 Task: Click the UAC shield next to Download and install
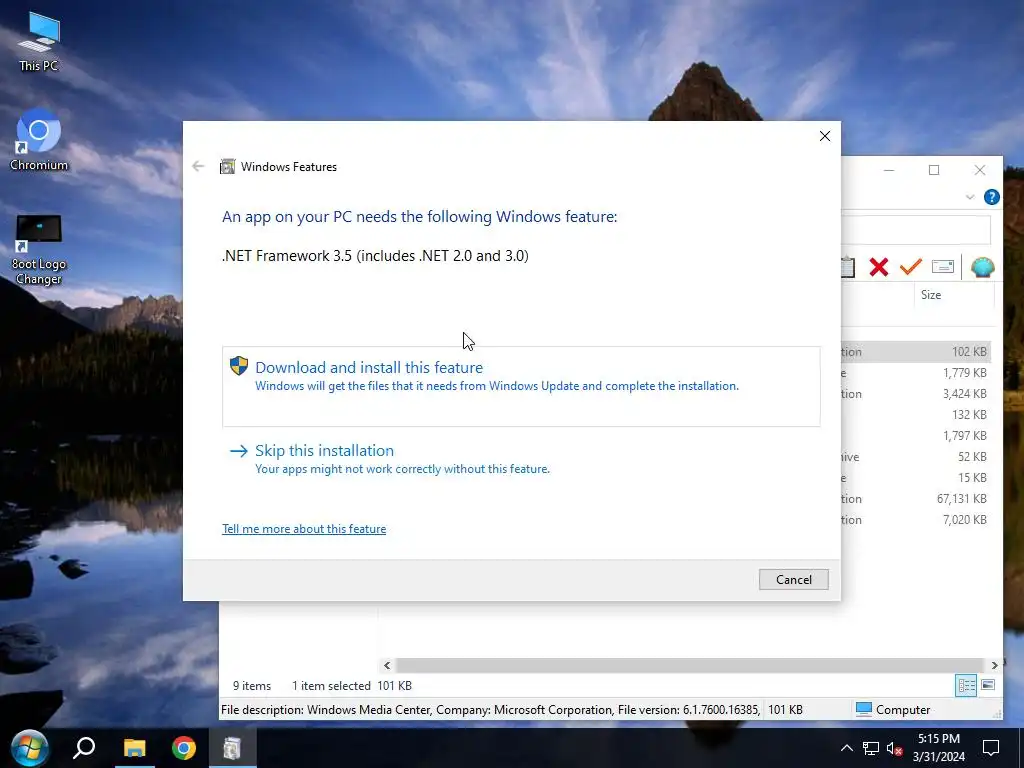[239, 366]
